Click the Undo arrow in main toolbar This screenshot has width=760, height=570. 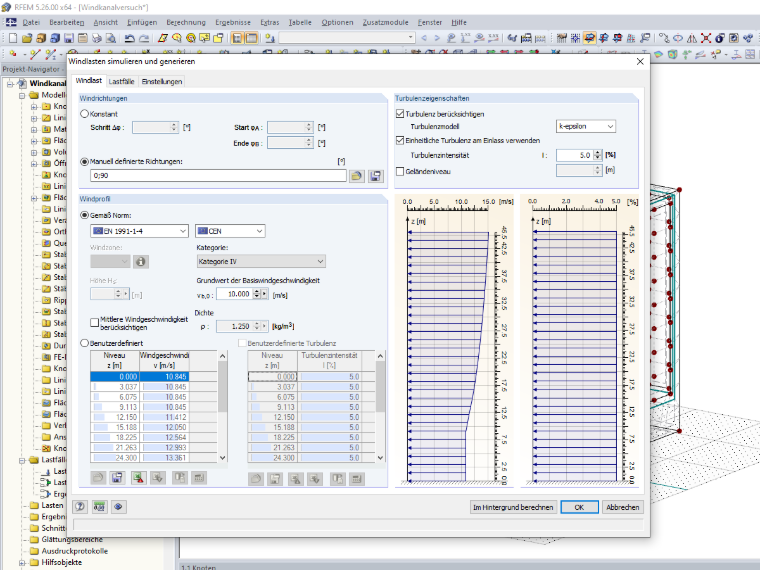129,38
